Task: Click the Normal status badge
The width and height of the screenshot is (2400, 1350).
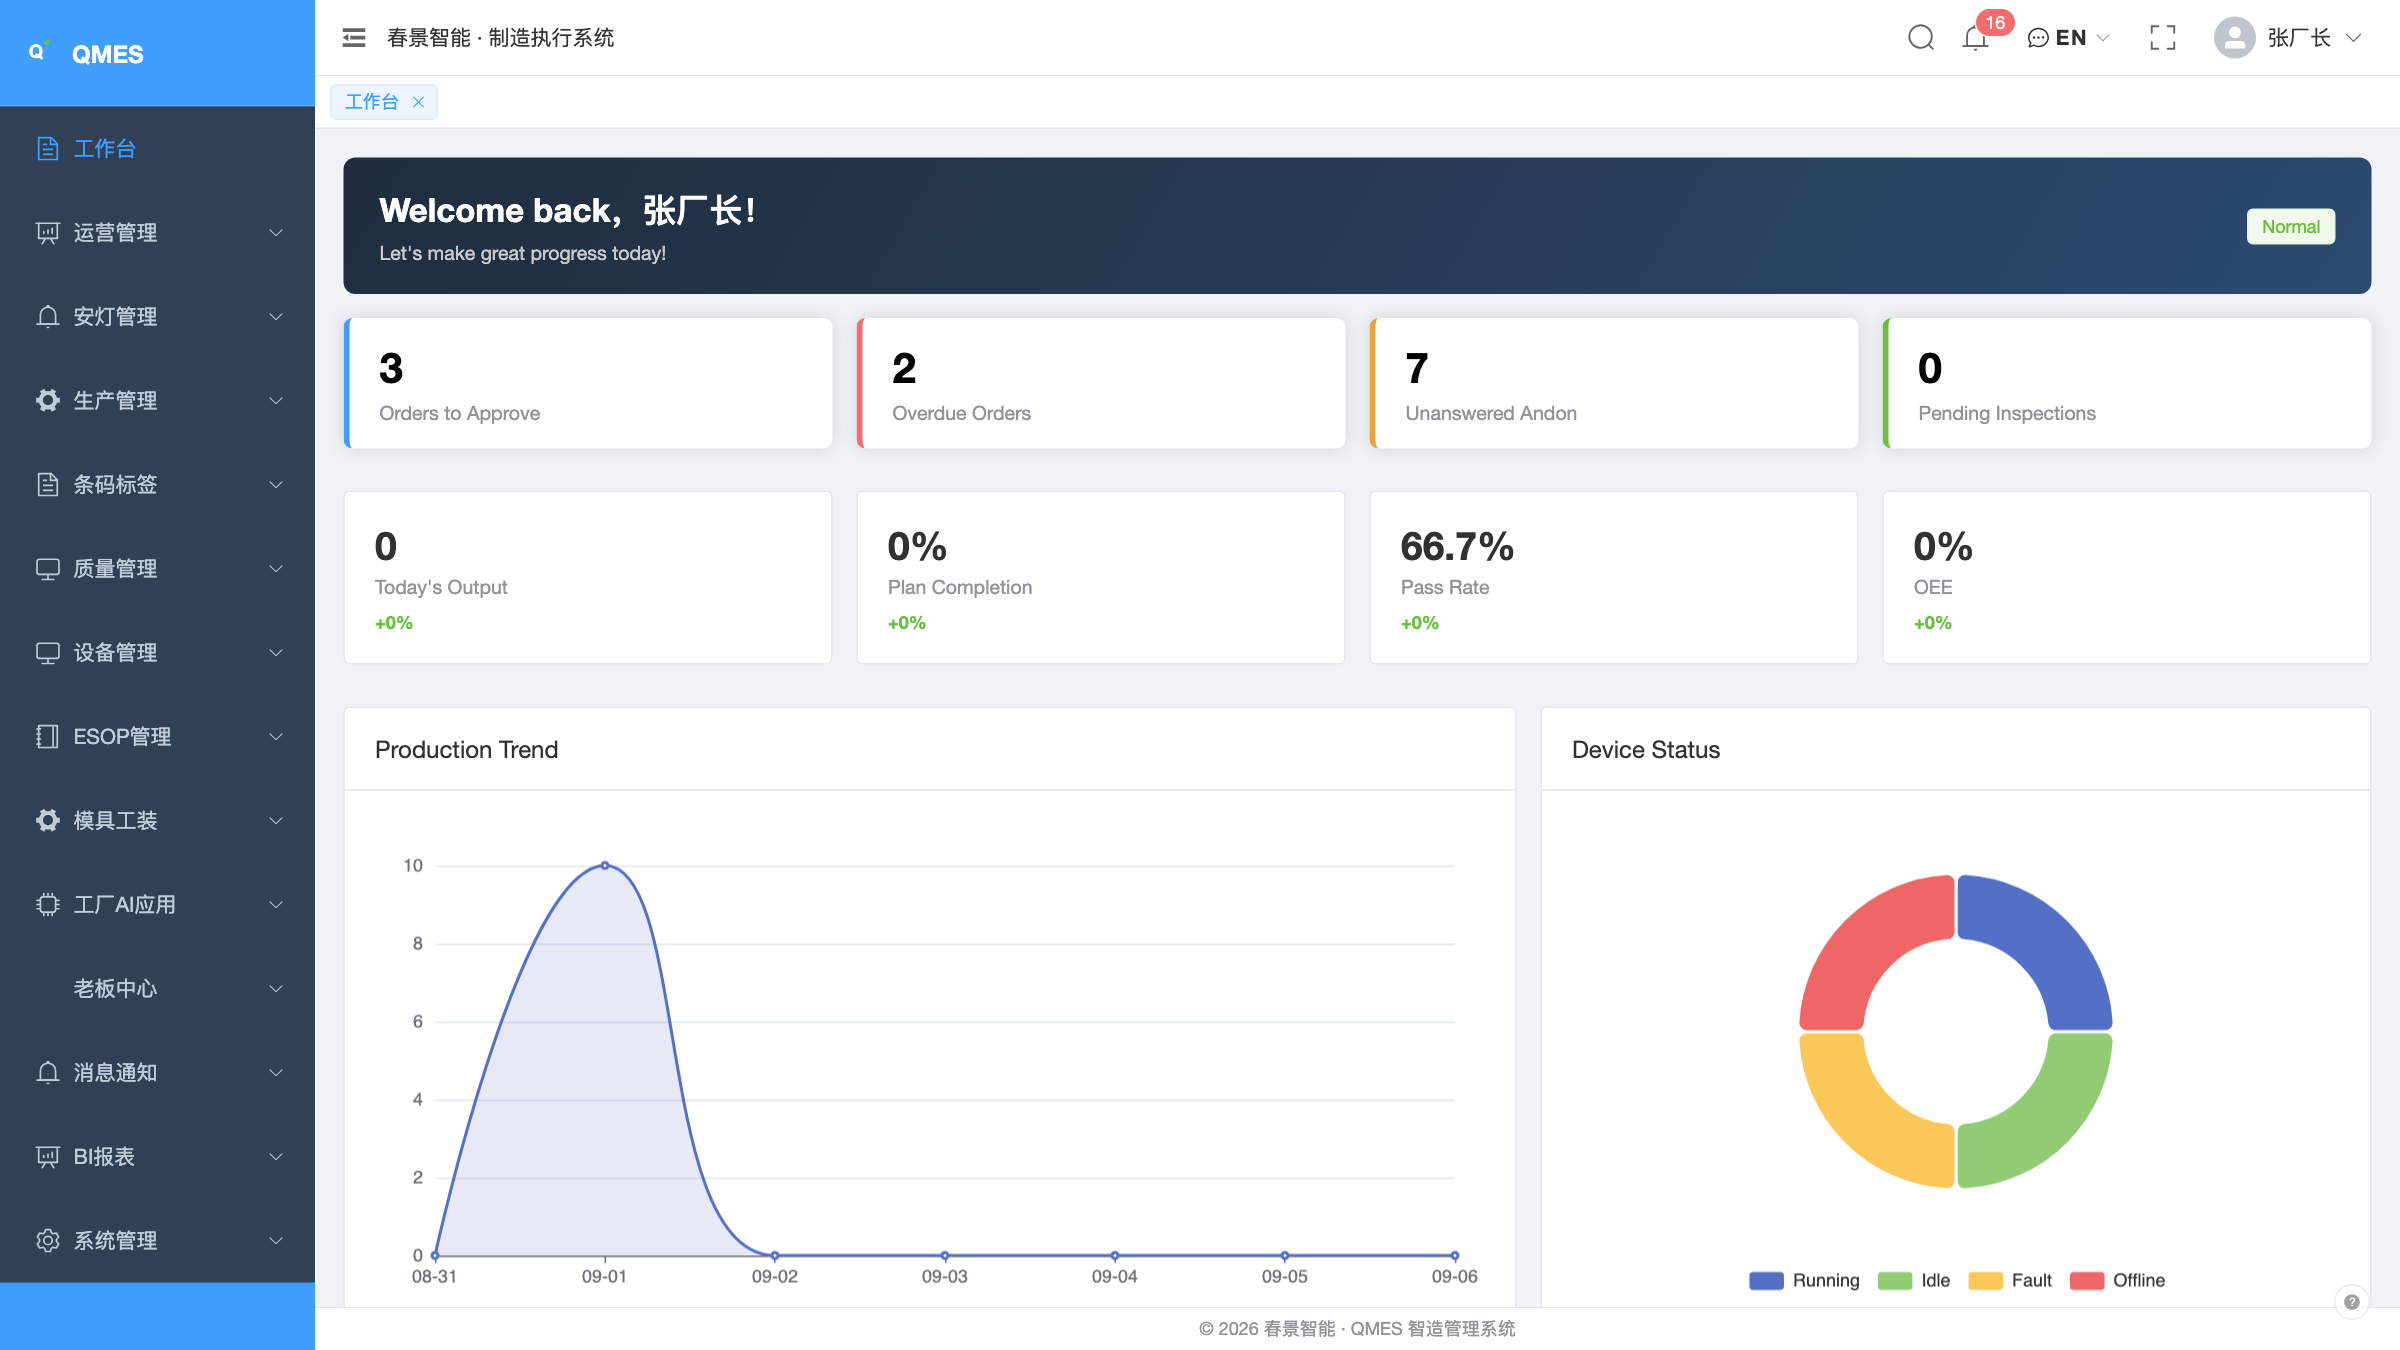Action: click(2291, 226)
